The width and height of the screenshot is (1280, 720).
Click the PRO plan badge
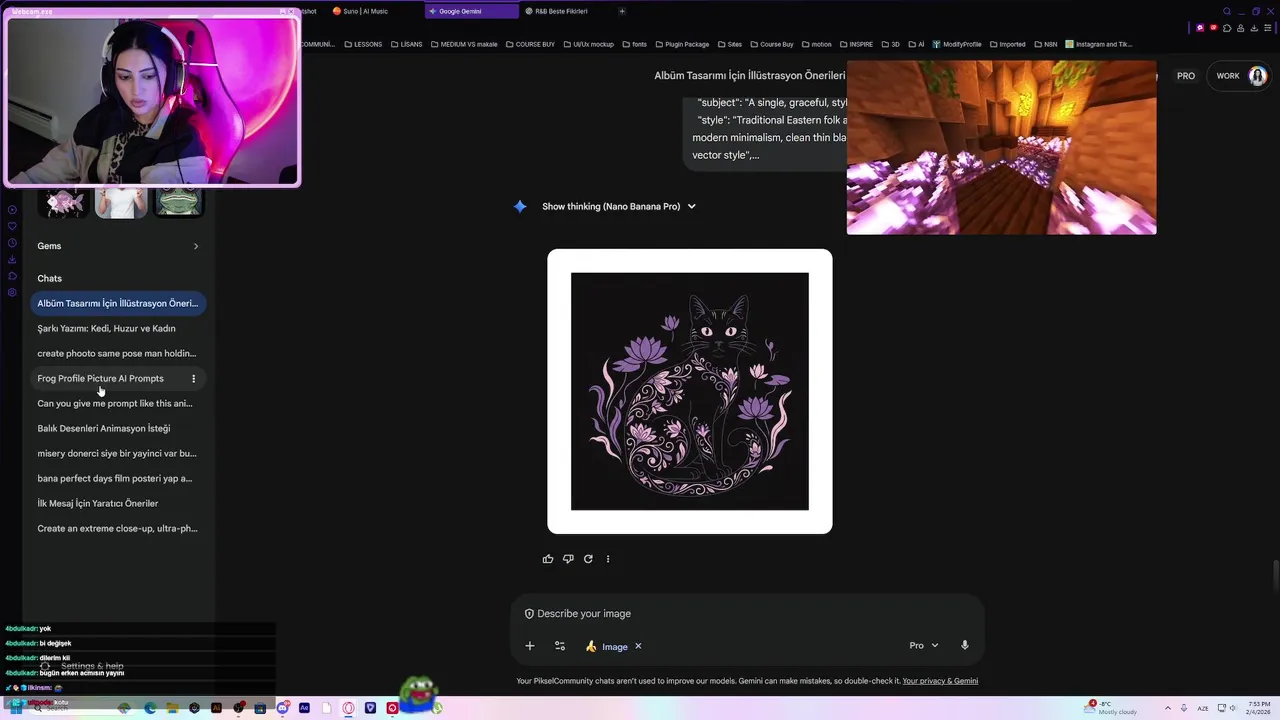[x=1186, y=76]
